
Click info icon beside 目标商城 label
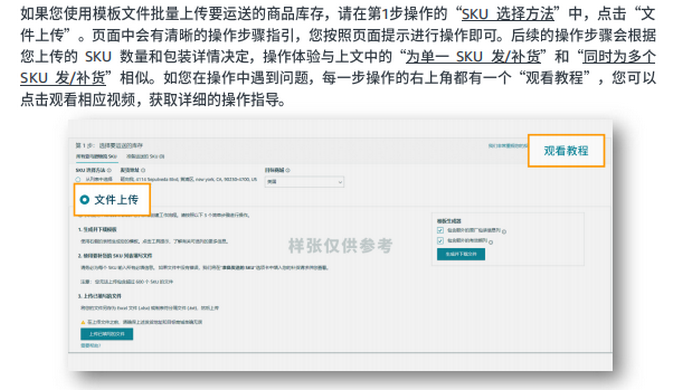pyautogui.click(x=288, y=170)
